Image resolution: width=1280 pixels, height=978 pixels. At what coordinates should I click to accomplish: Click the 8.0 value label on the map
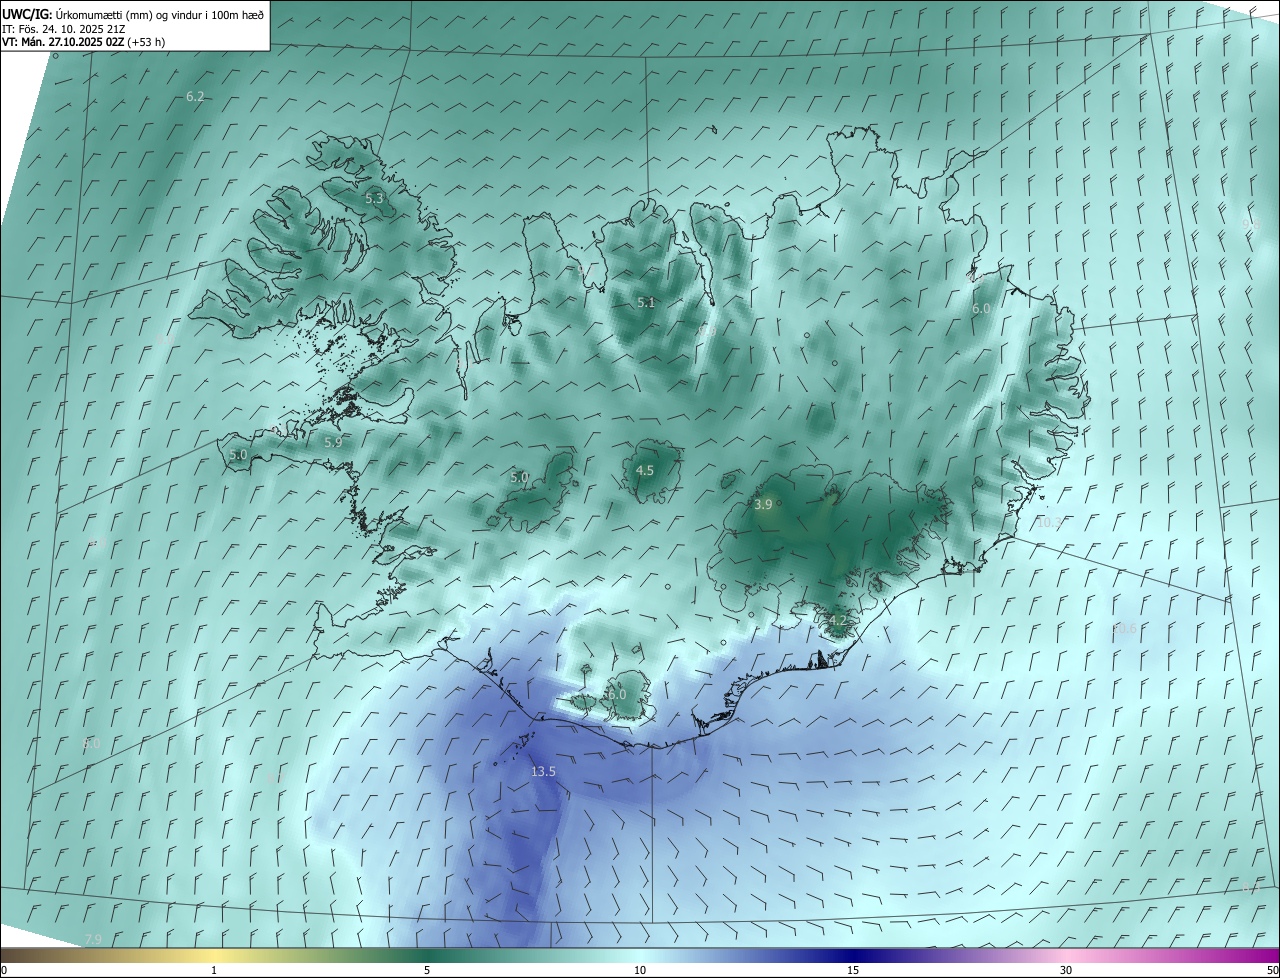click(x=92, y=743)
